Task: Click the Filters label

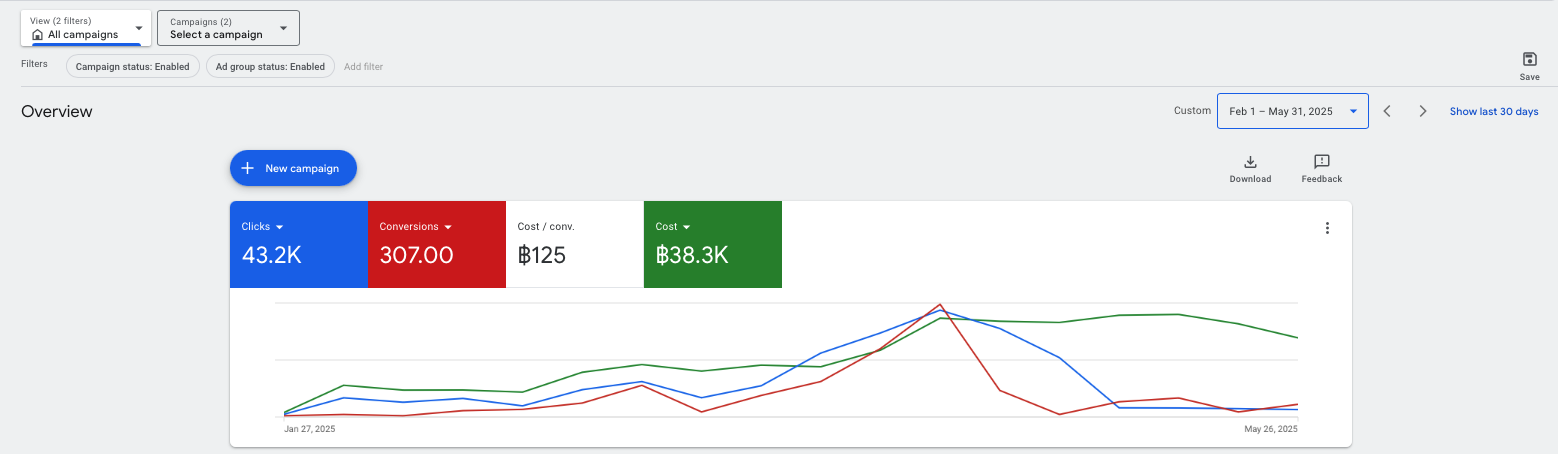Action: tap(34, 63)
